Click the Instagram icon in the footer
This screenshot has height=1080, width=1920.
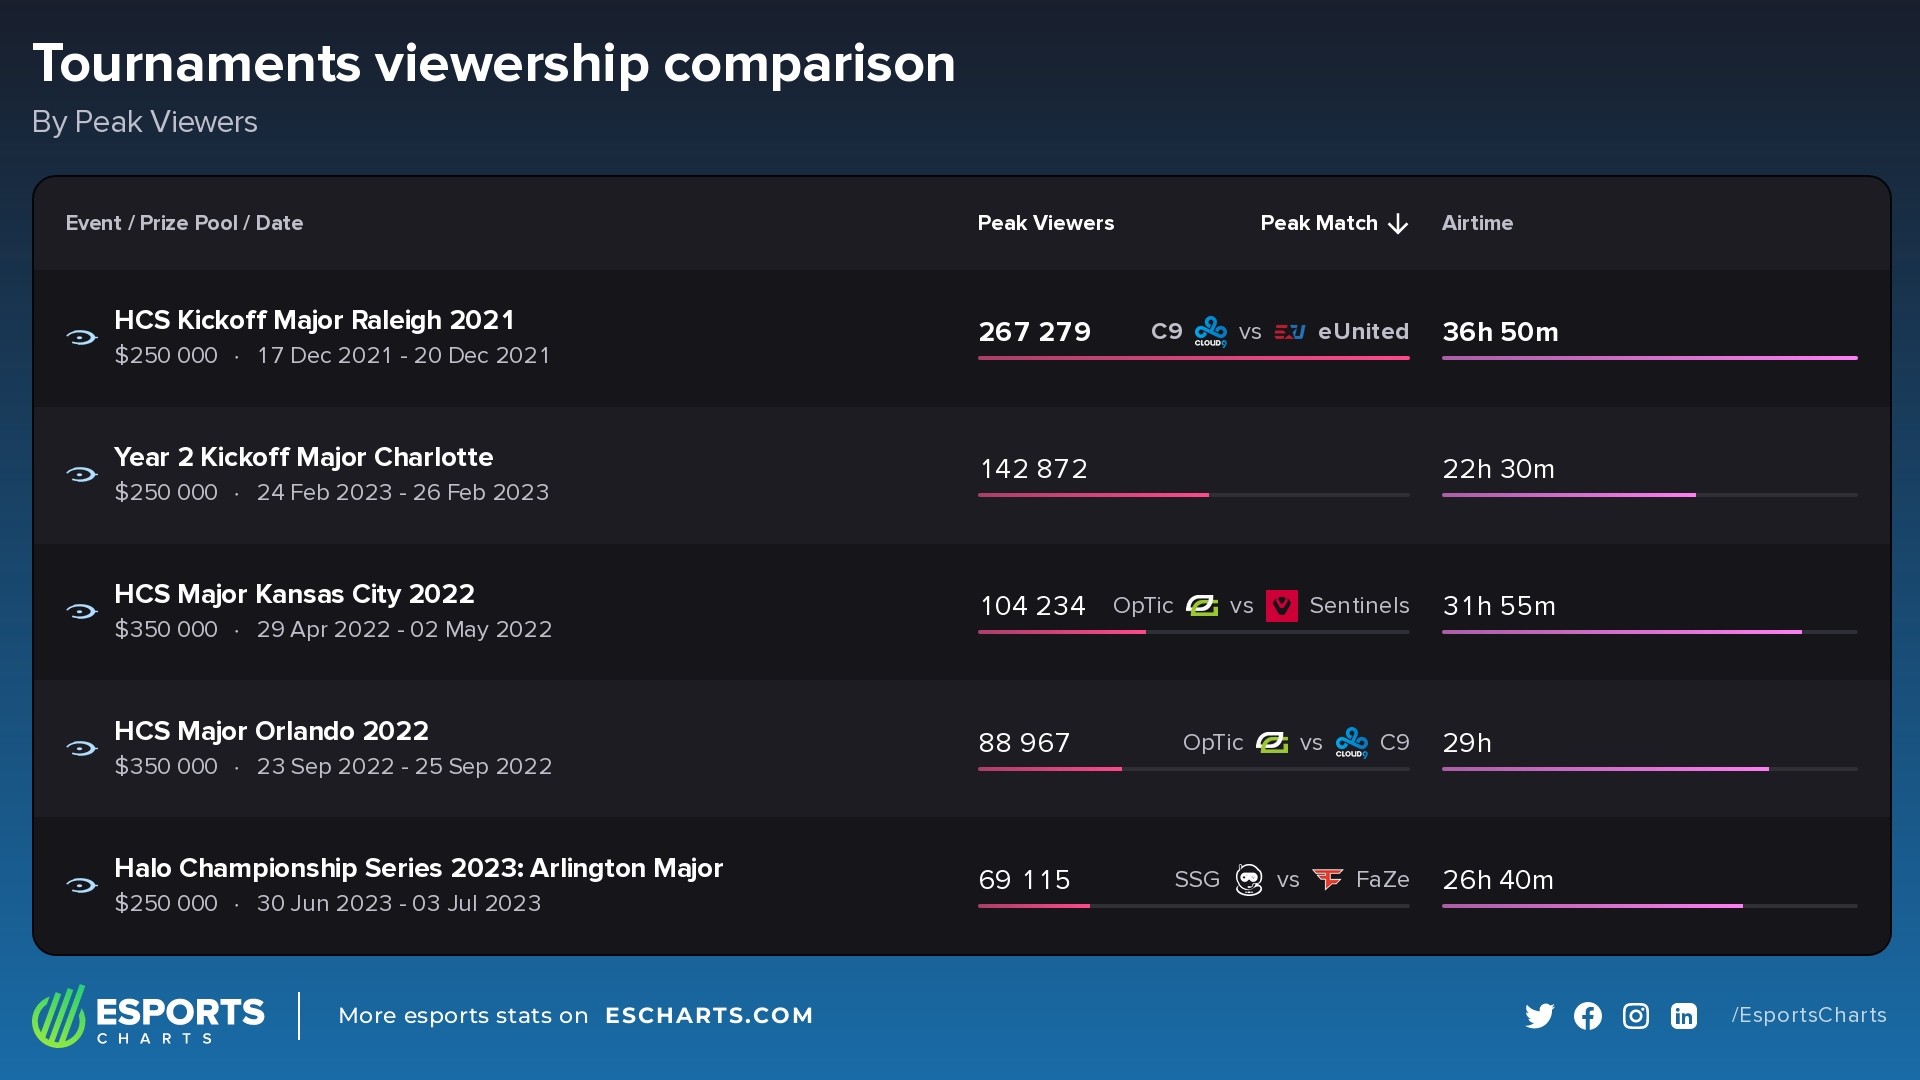1636,1015
